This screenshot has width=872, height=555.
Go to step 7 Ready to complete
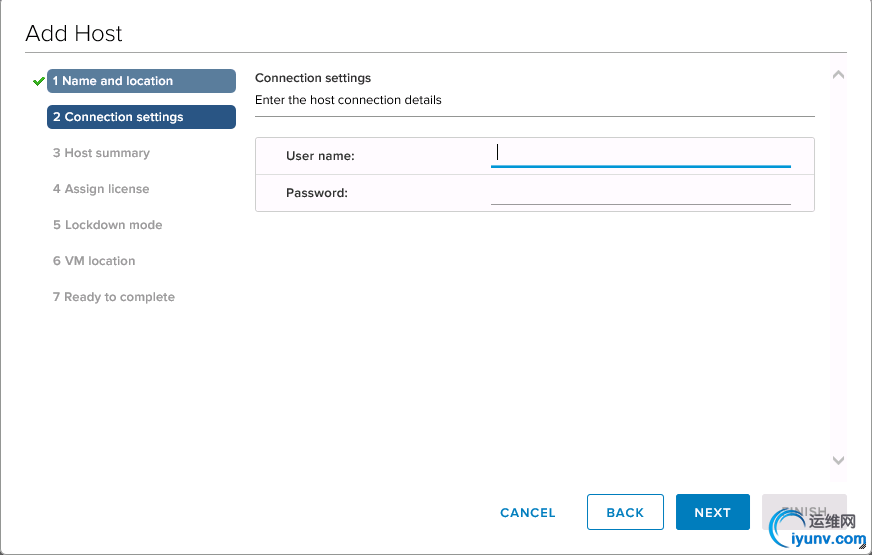click(113, 297)
